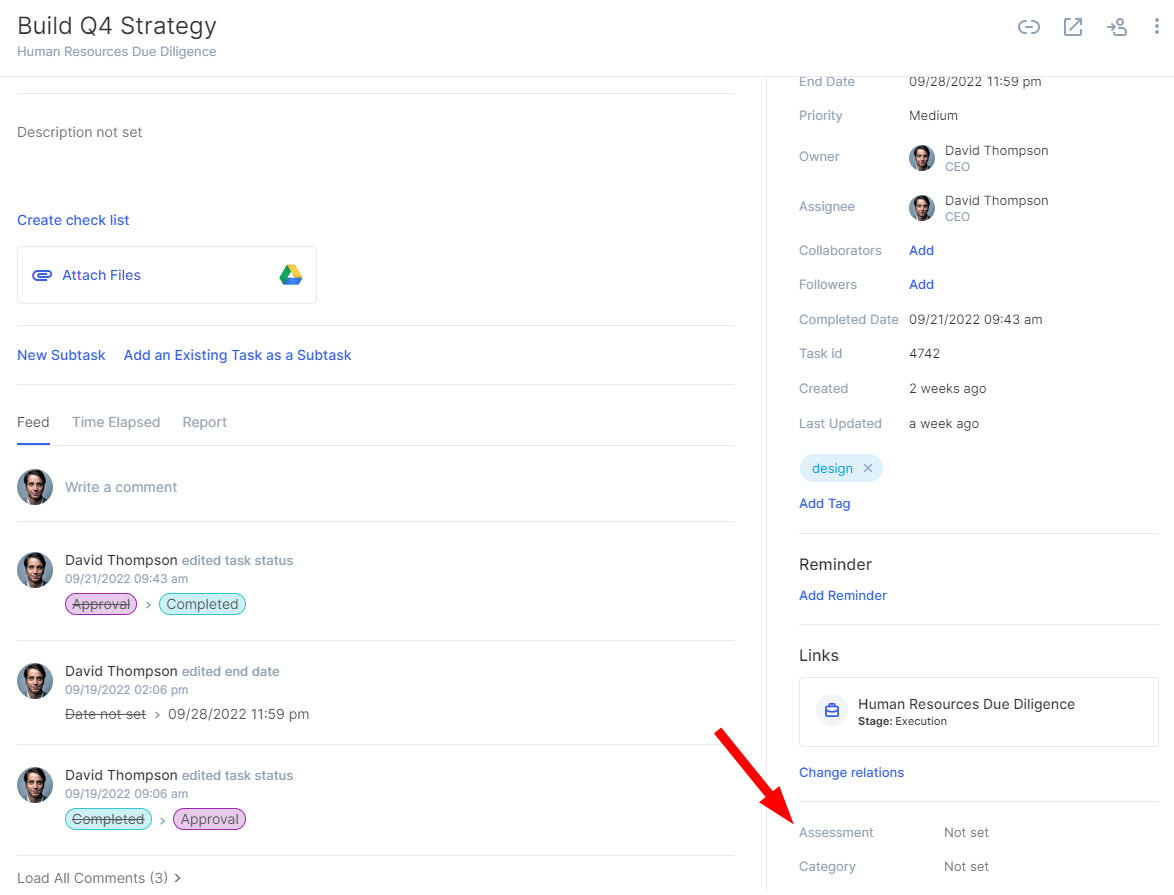Click the Write a comment field
This screenshot has height=895, width=1174.
tap(121, 487)
